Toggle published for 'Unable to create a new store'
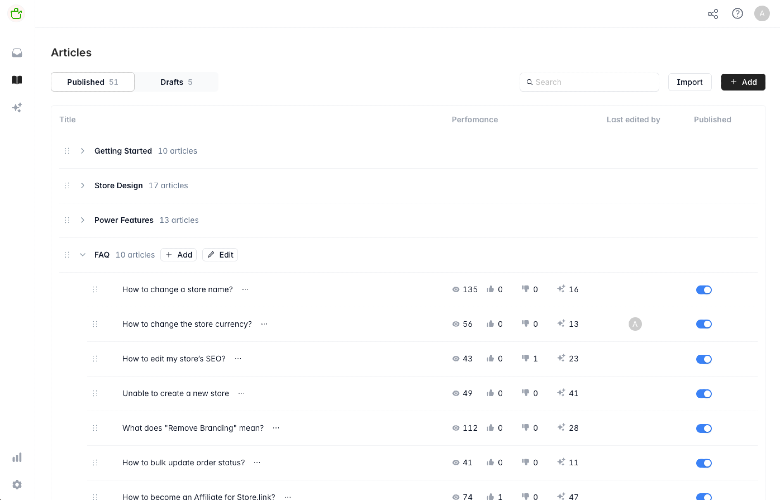Viewport: 780px width, 500px height. click(x=704, y=394)
